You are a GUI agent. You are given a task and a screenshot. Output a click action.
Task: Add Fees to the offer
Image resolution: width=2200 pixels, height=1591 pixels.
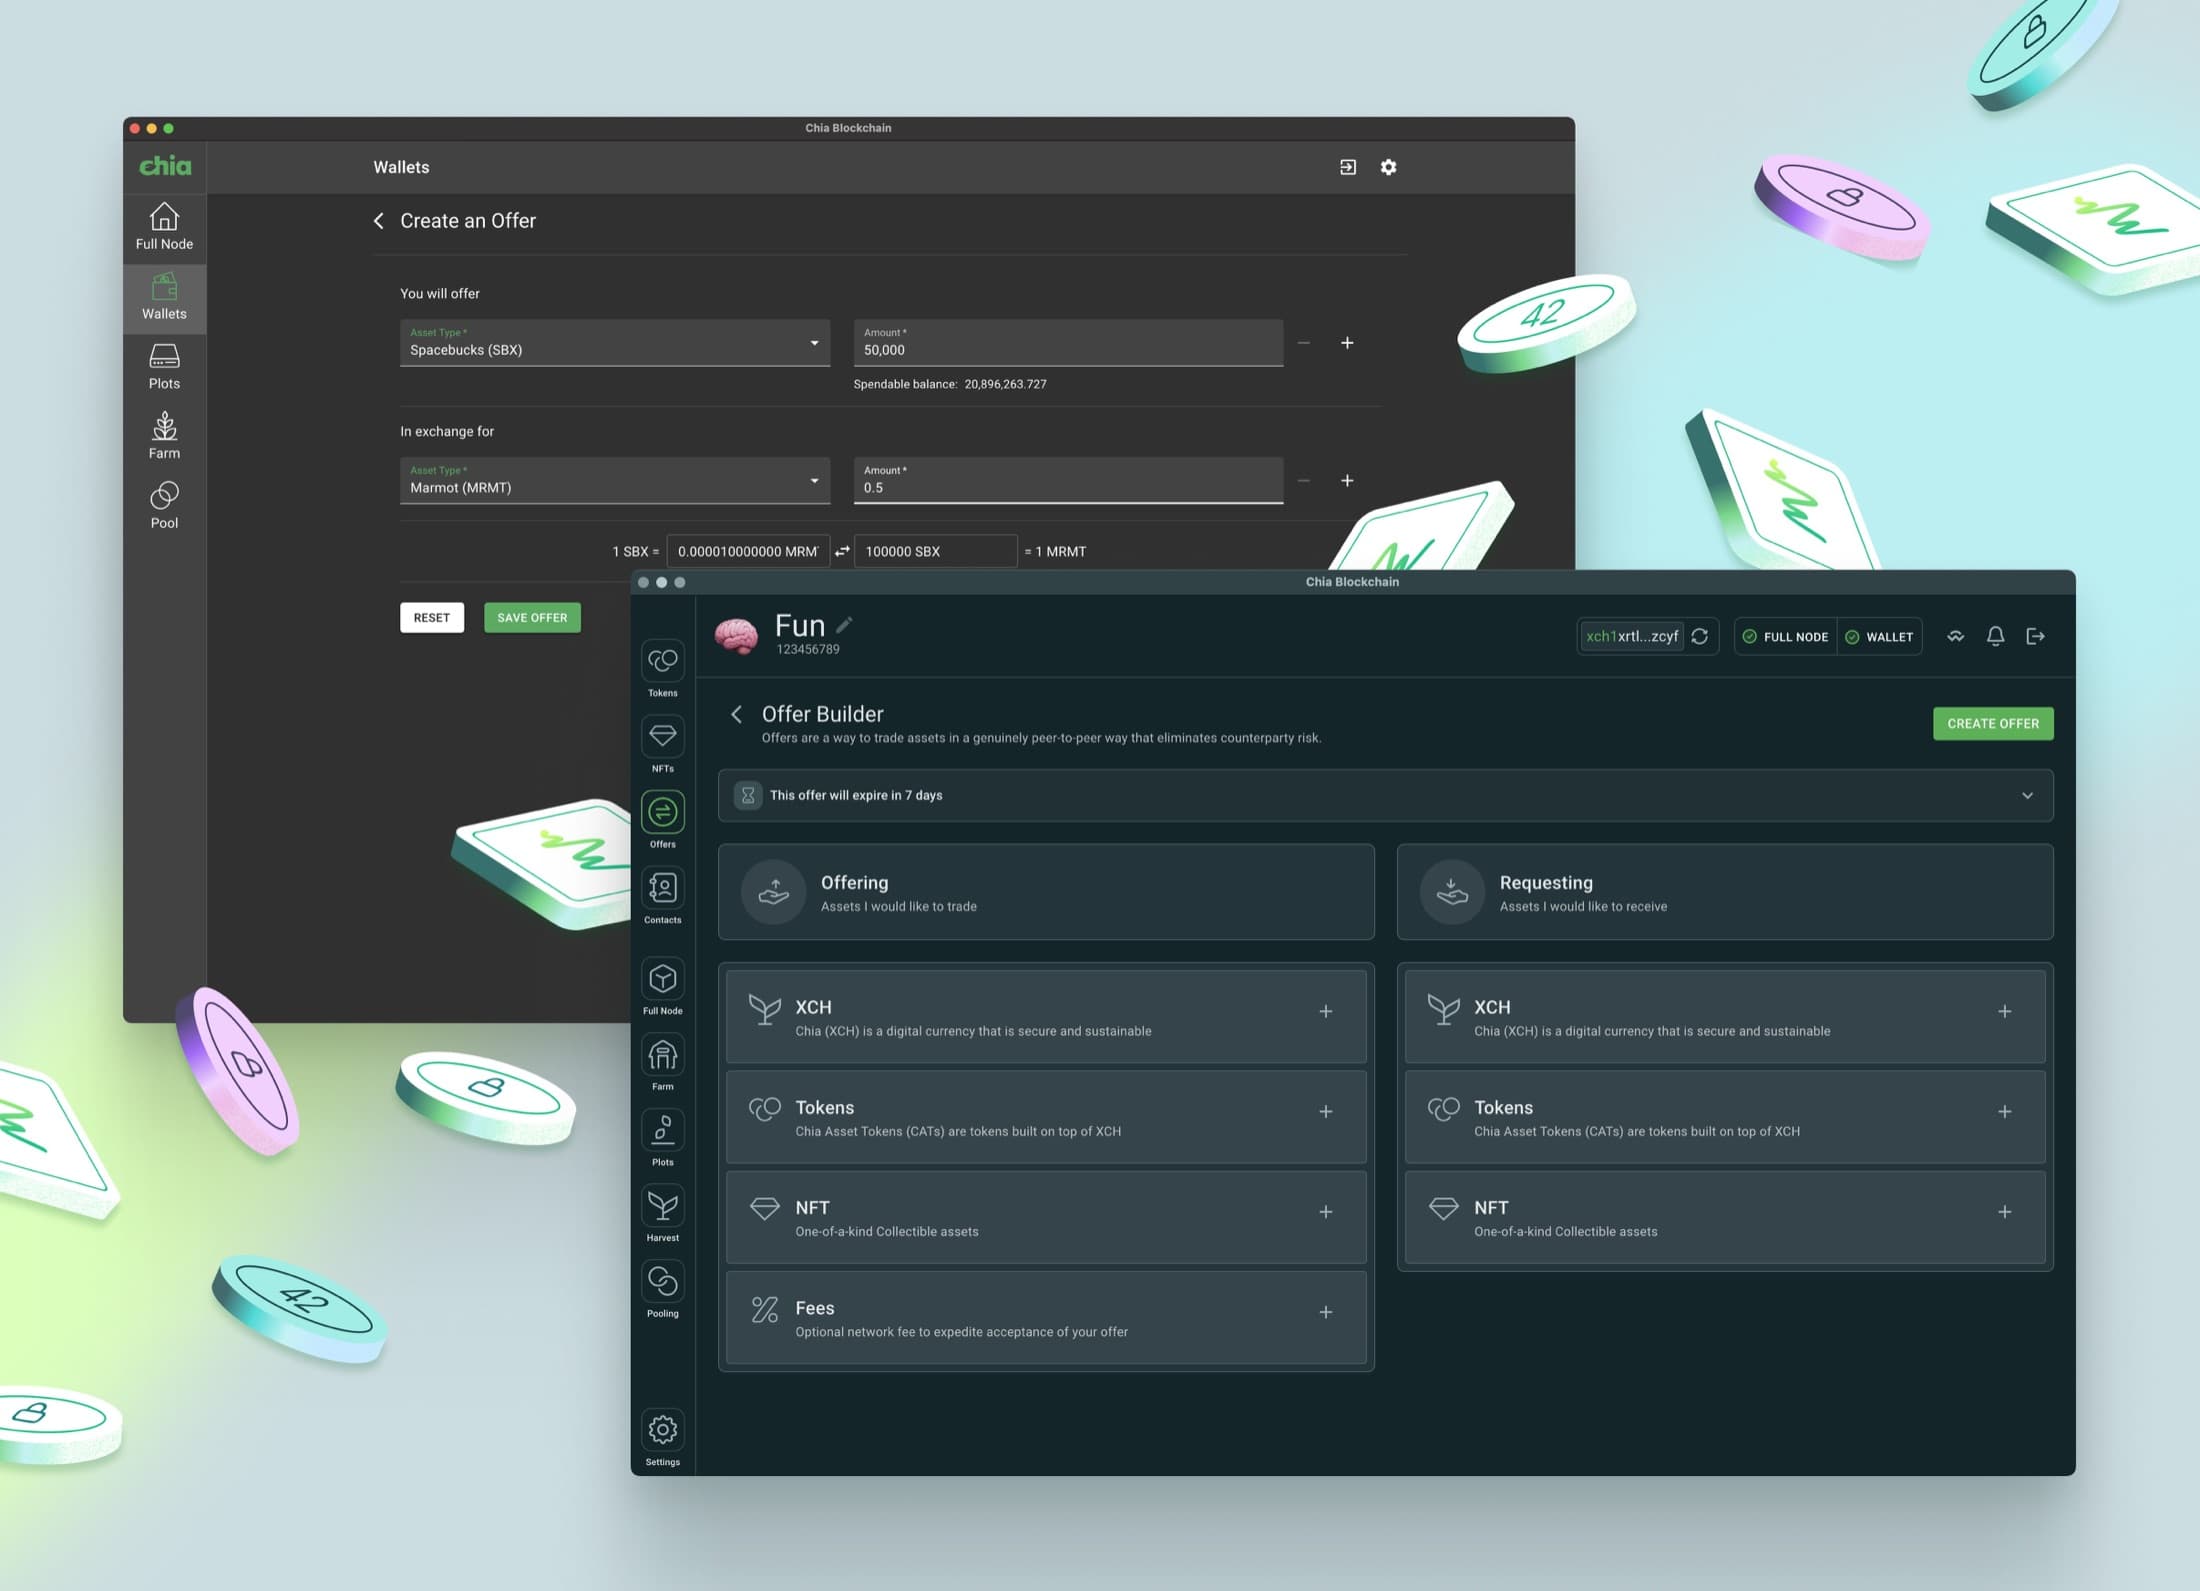[1325, 1312]
